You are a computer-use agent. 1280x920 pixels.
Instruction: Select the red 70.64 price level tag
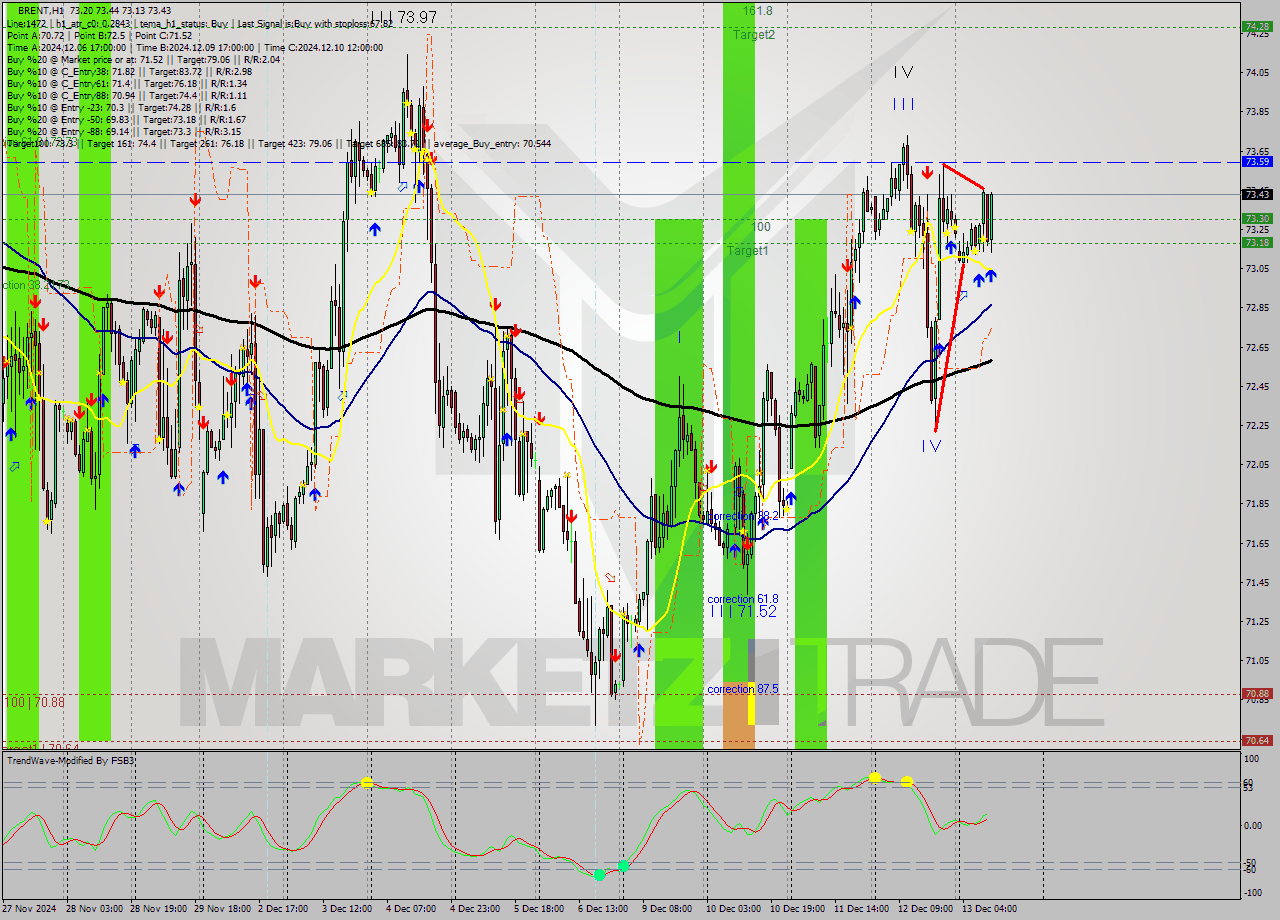pyautogui.click(x=1256, y=740)
